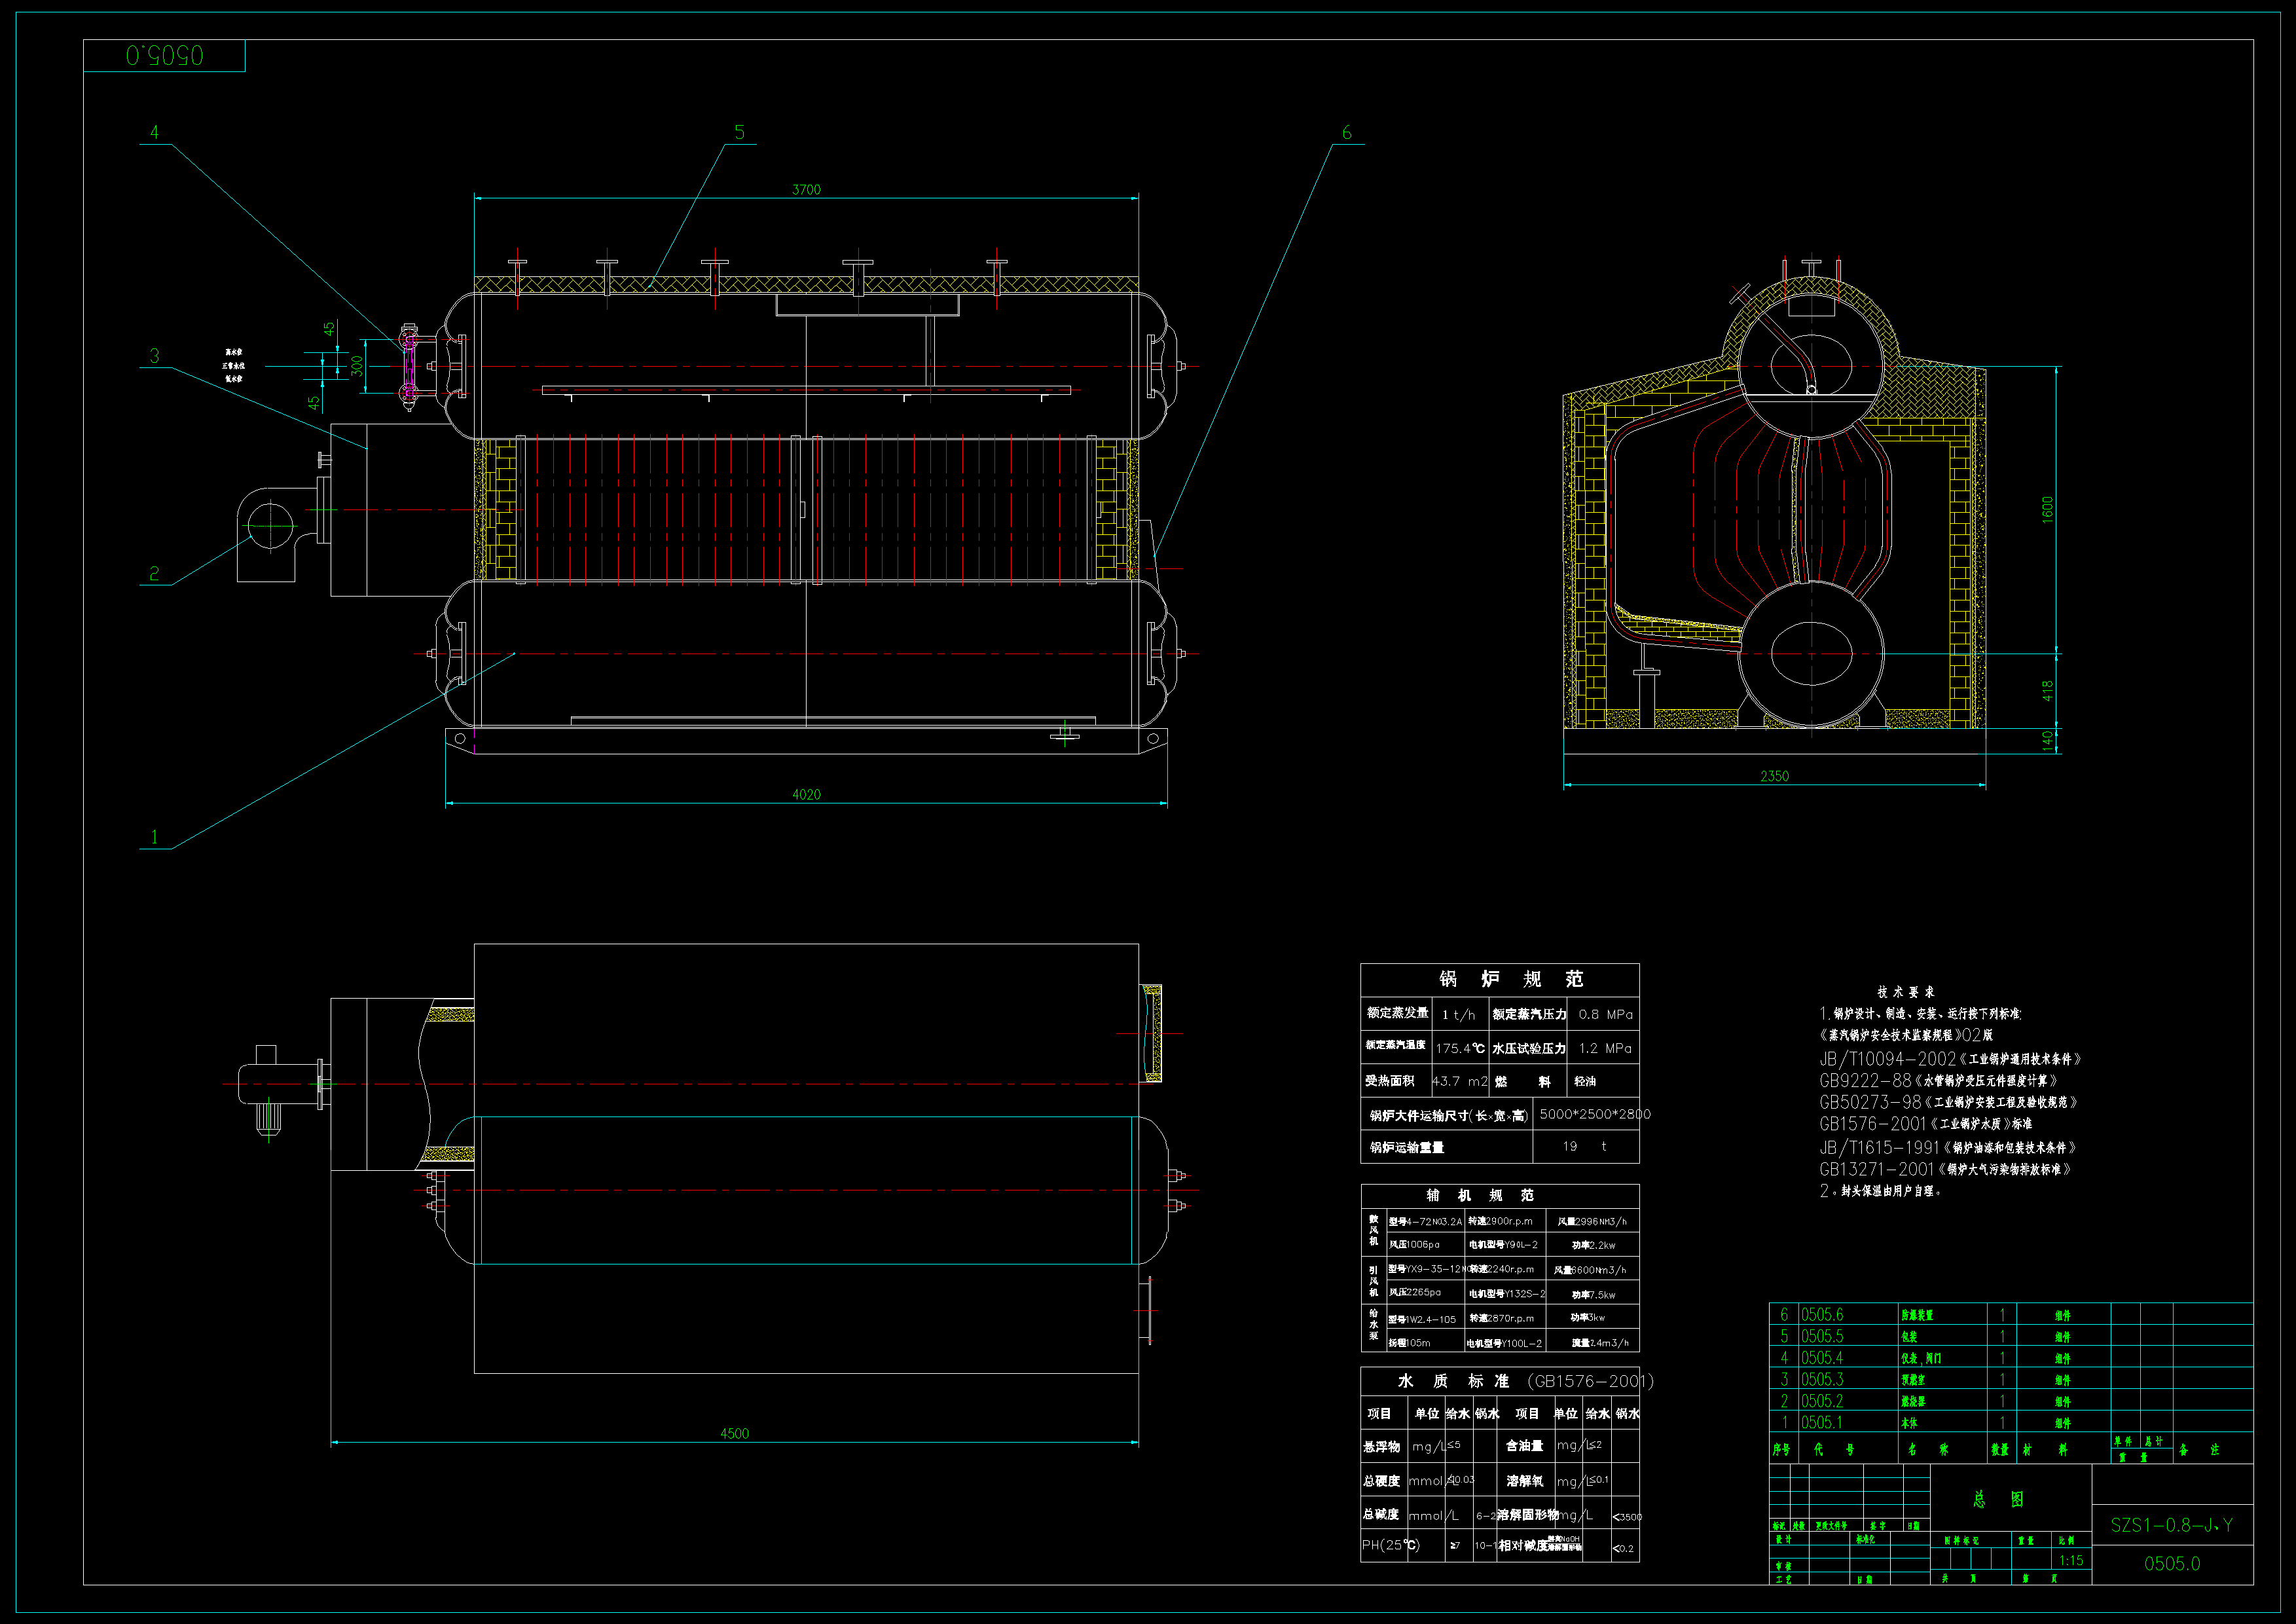Select the 175.4℃ steam temperature value
Image resolution: width=2296 pixels, height=1624 pixels.
[1460, 1048]
